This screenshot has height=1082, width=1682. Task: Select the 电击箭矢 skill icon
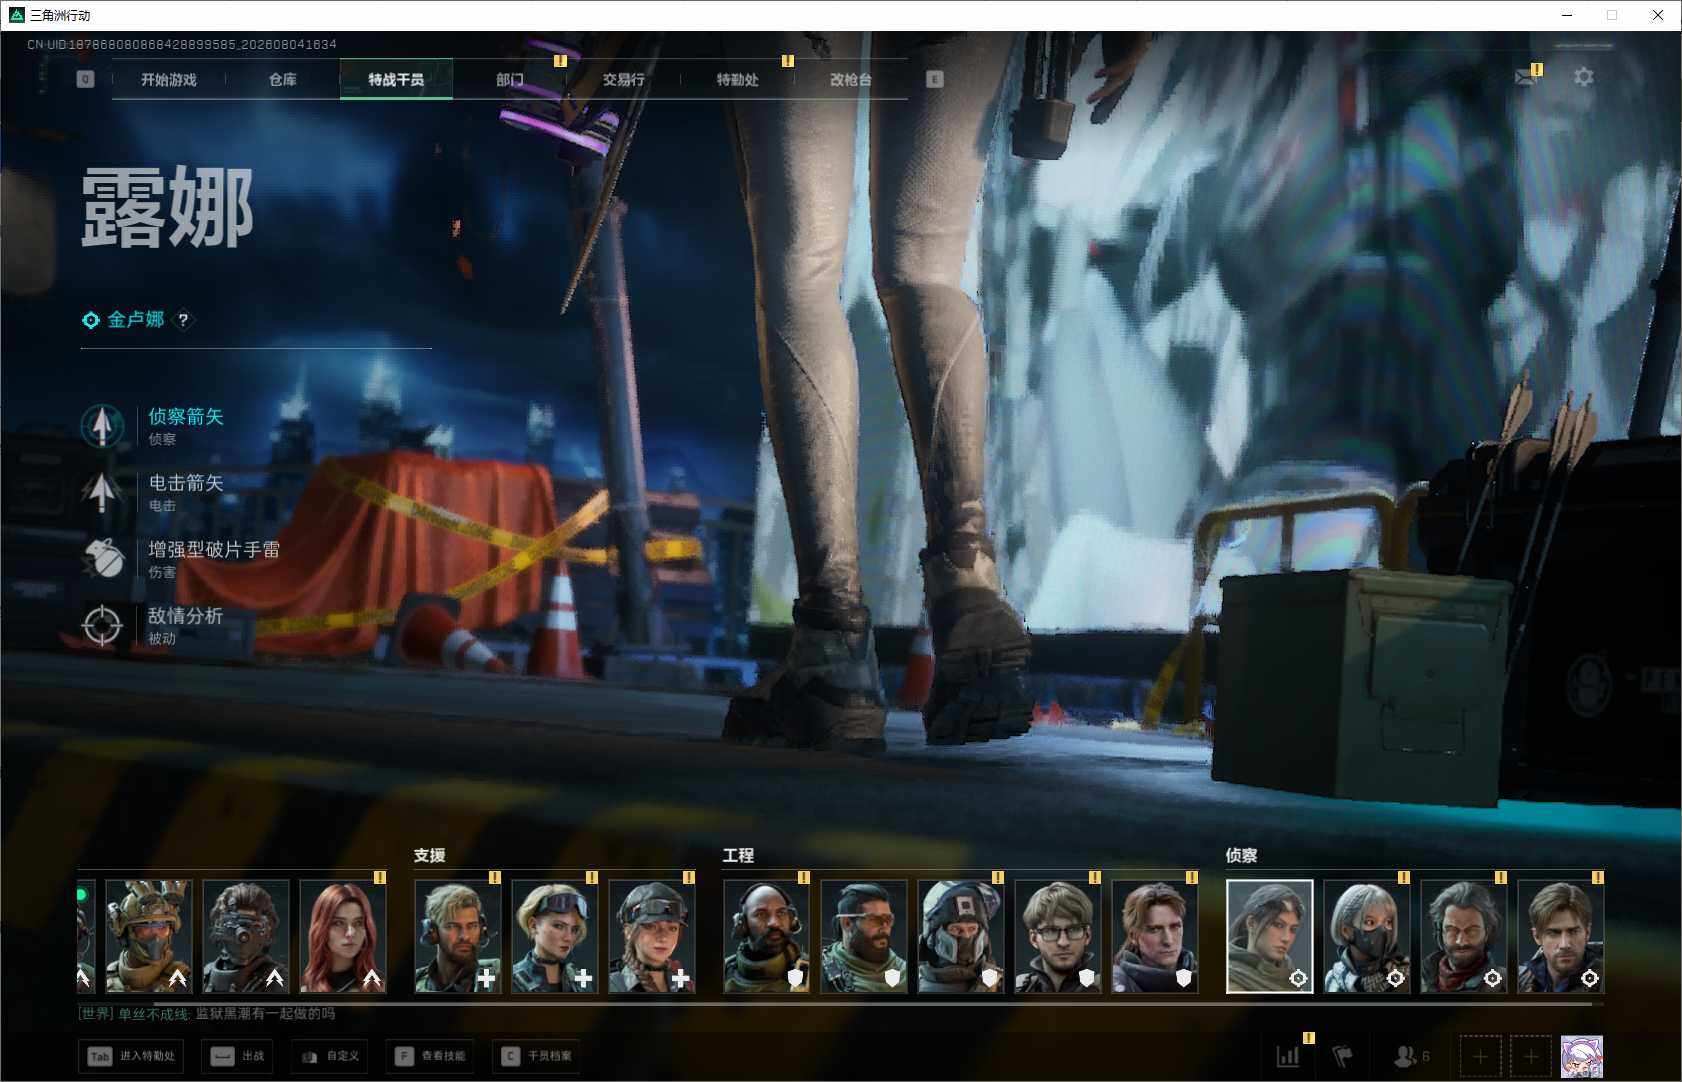(x=102, y=492)
